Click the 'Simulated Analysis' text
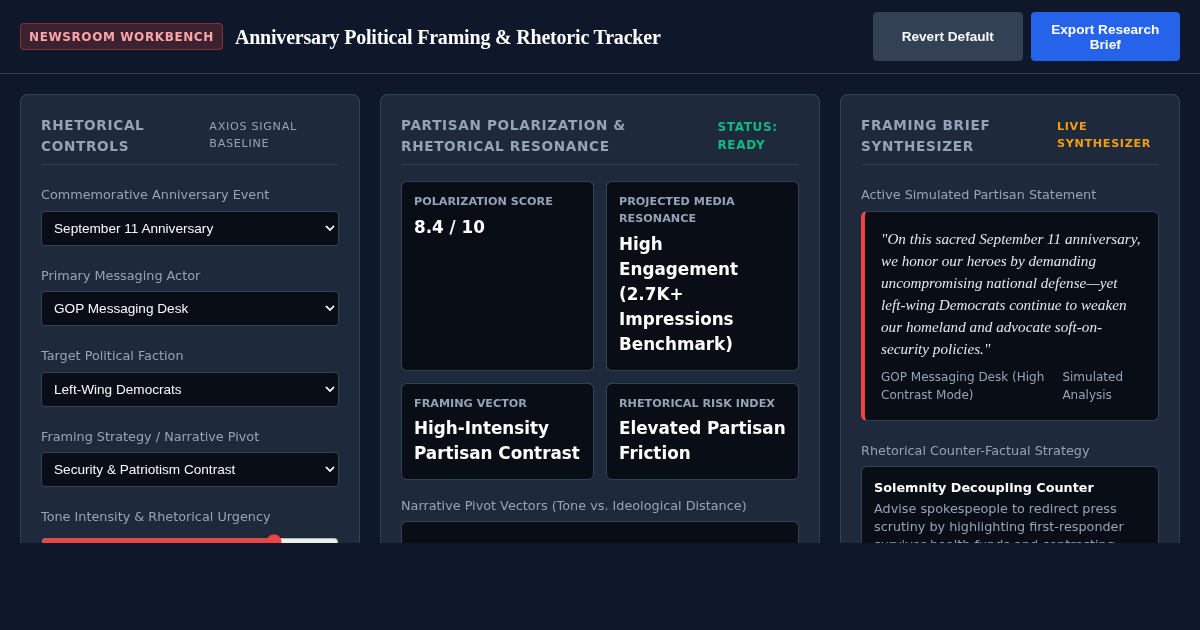Screen dimensions: 1200x630 point(1092,386)
